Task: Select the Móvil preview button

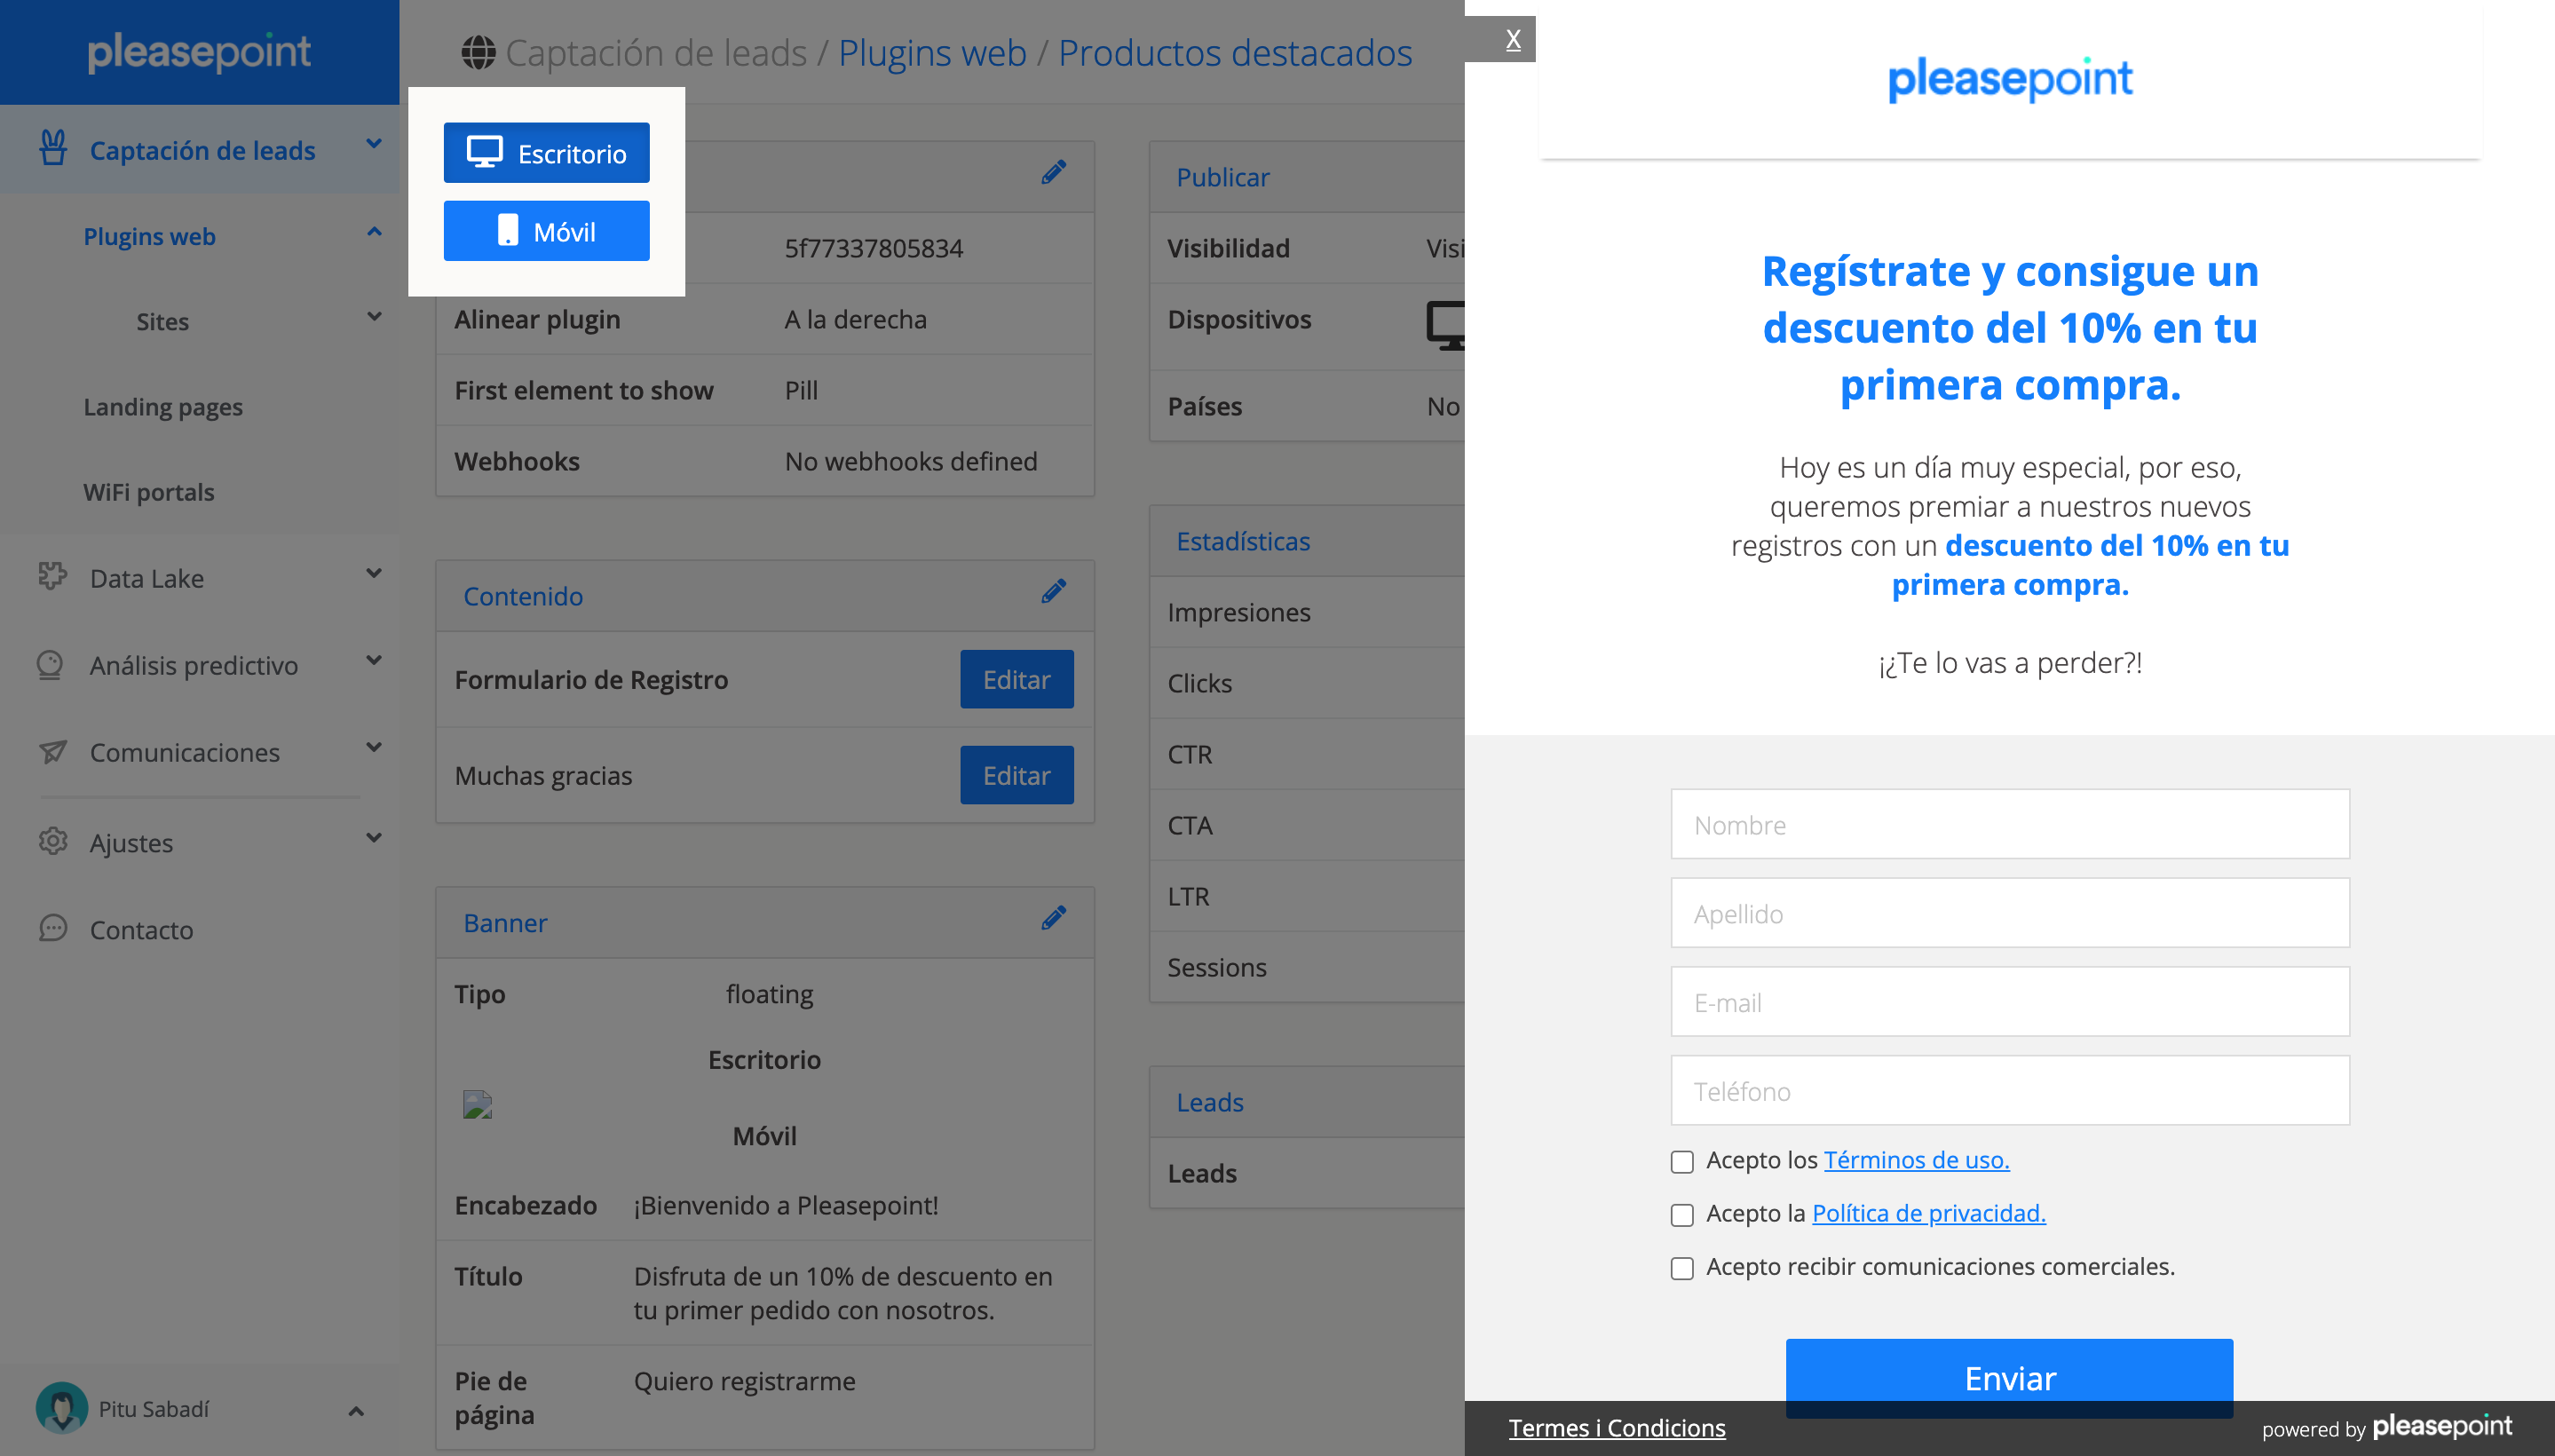Action: 546,231
